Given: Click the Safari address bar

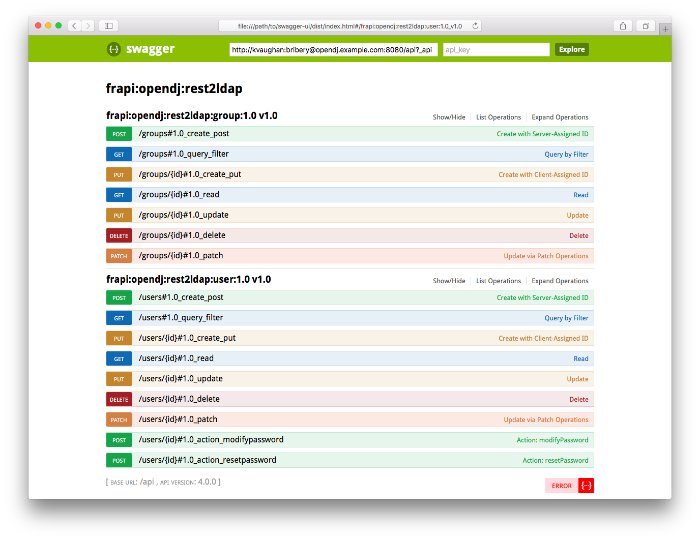Looking at the screenshot, I should pos(350,26).
